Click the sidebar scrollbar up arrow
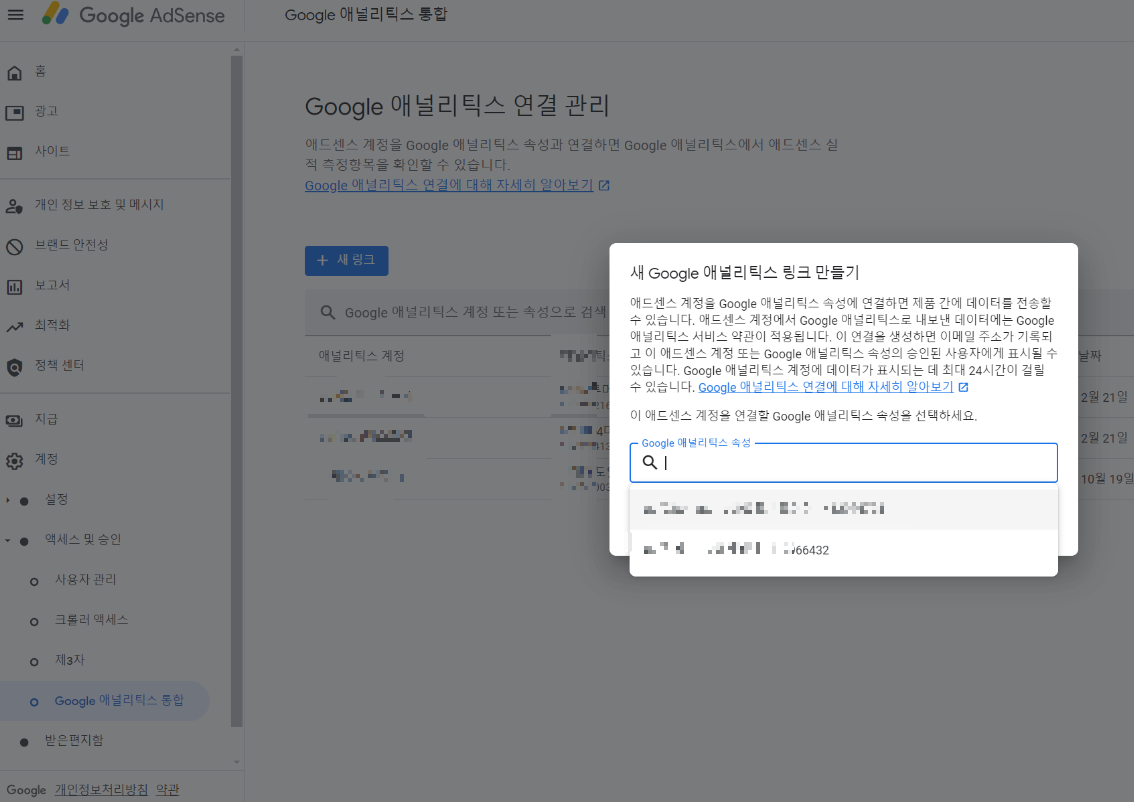The height and width of the screenshot is (802, 1134). point(236,50)
